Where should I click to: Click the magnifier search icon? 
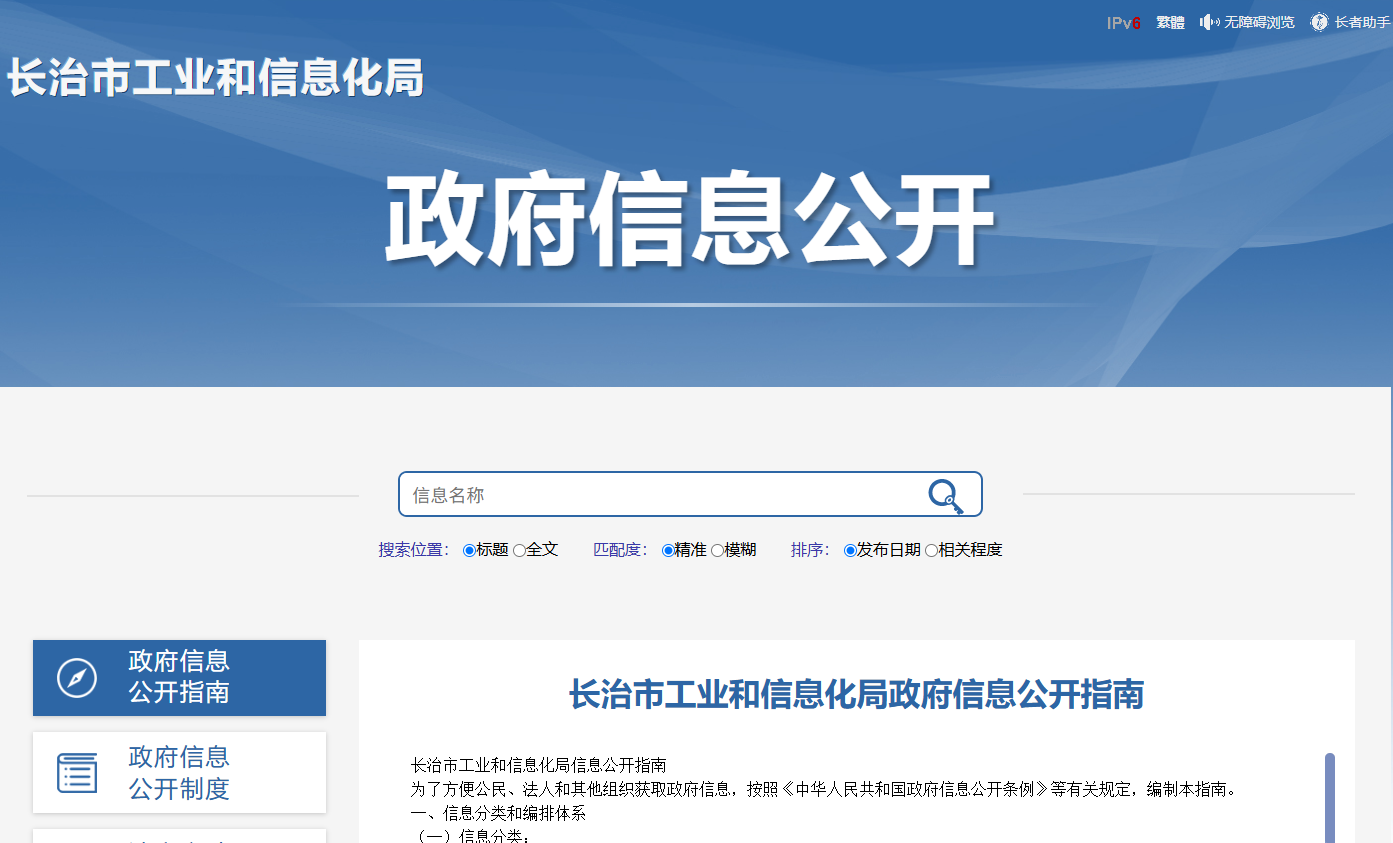945,496
